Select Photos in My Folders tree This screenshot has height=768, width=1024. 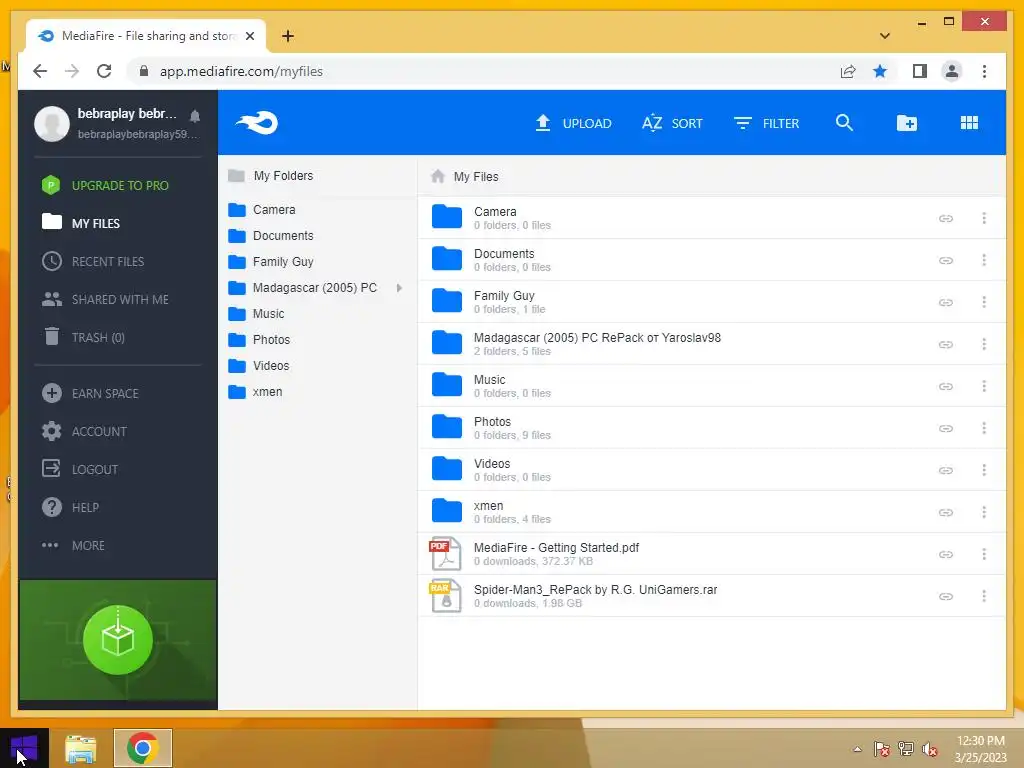[259, 340]
